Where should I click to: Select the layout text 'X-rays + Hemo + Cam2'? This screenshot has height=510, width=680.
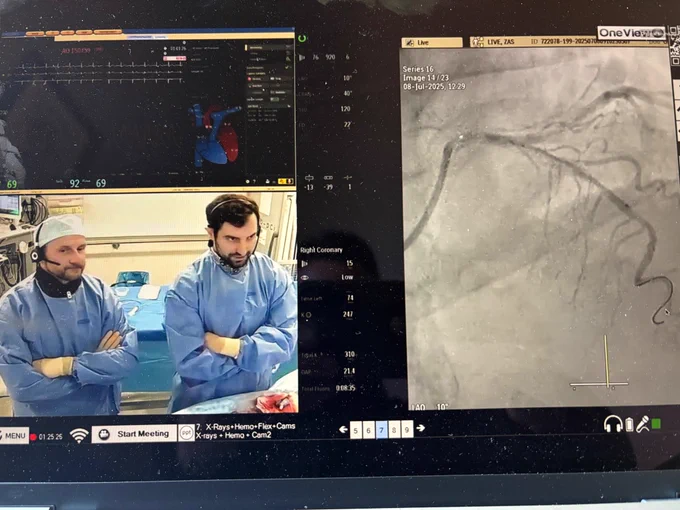[x=233, y=435]
